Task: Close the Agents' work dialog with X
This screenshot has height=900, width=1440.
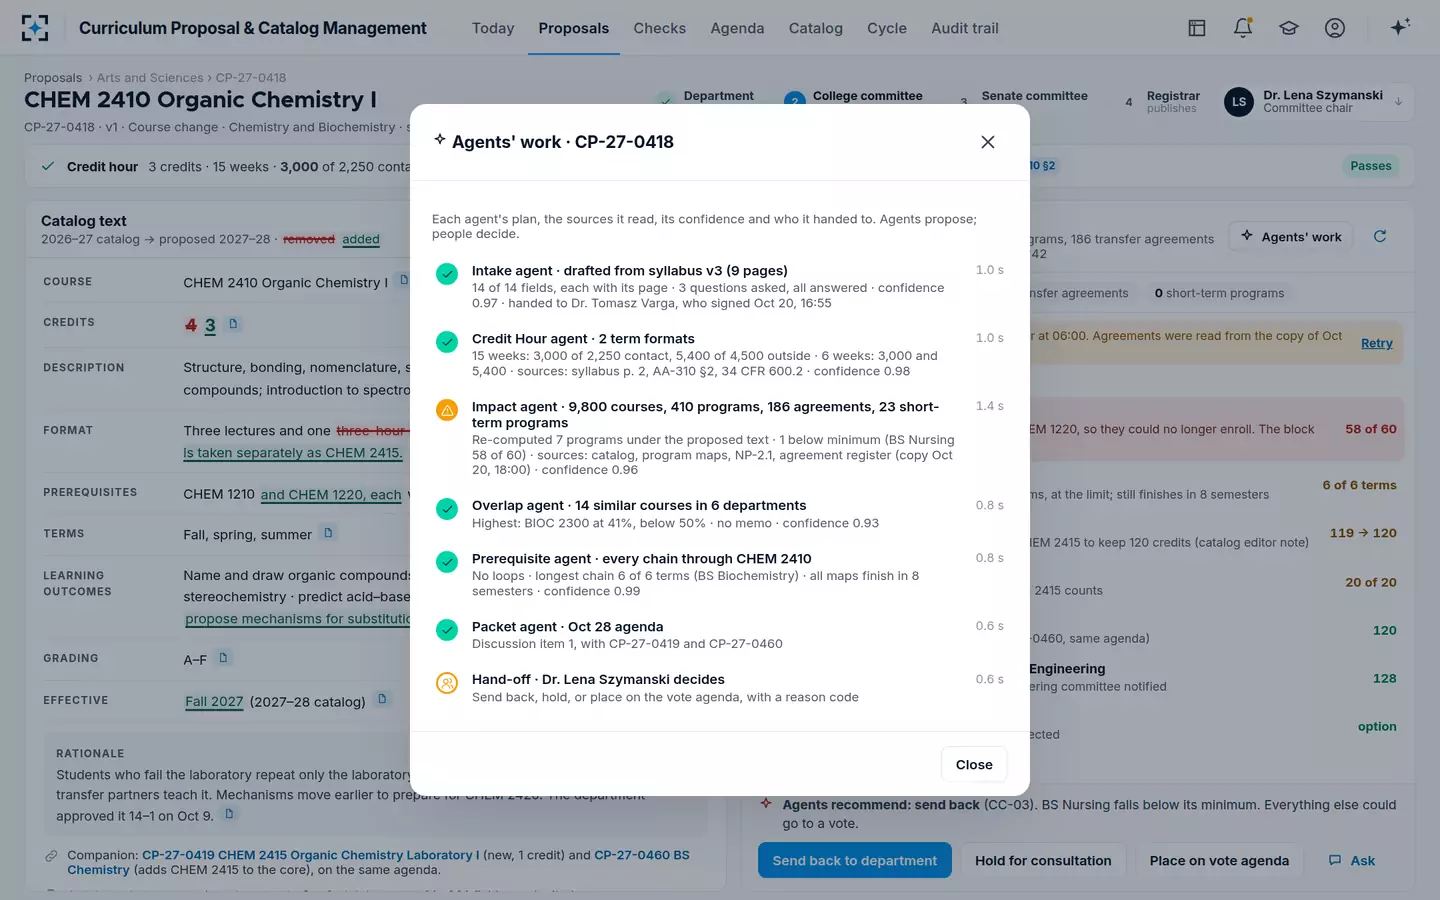Action: click(988, 142)
